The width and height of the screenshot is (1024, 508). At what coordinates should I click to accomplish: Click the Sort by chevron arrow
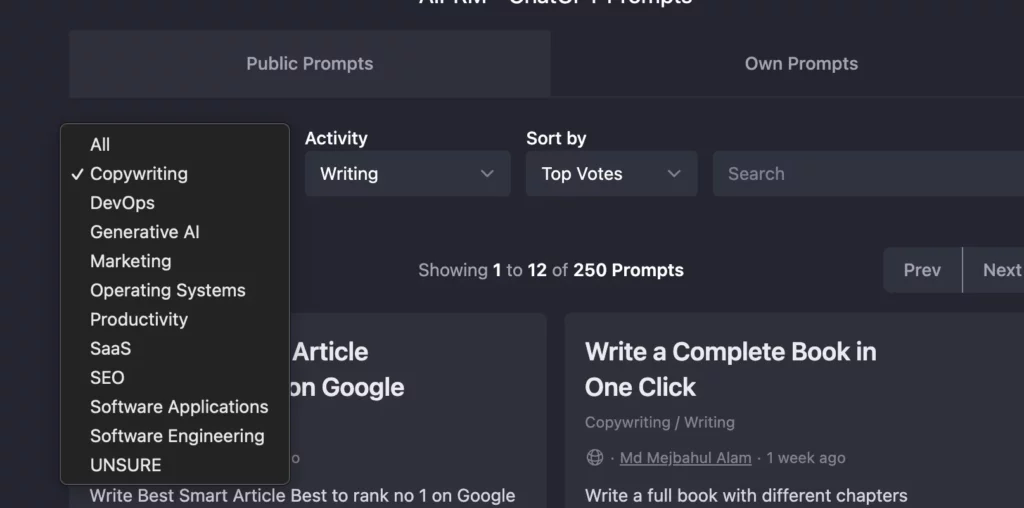674,174
